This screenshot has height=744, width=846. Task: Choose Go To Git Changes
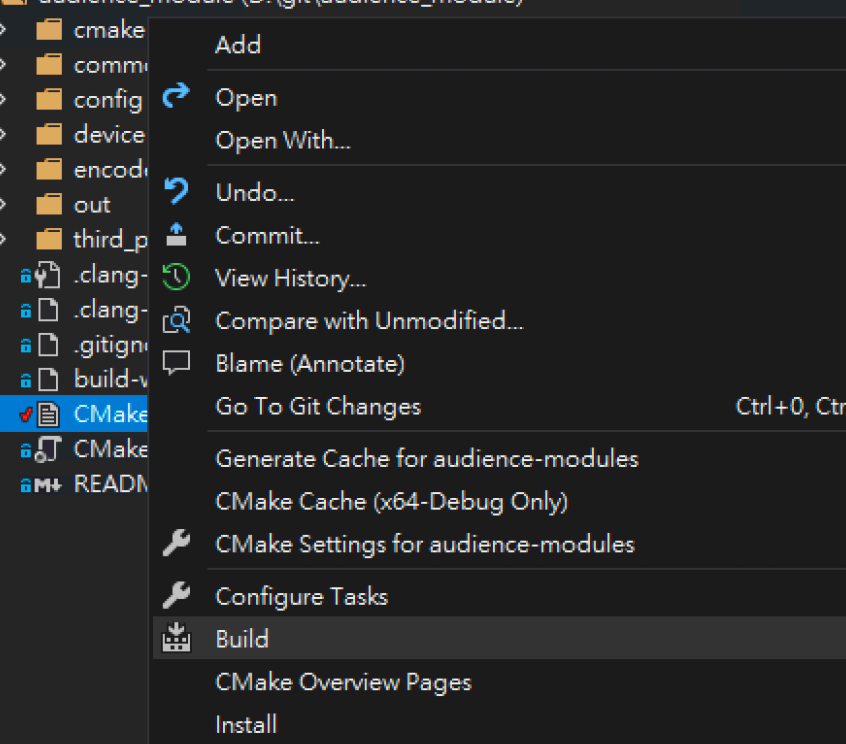click(x=317, y=406)
